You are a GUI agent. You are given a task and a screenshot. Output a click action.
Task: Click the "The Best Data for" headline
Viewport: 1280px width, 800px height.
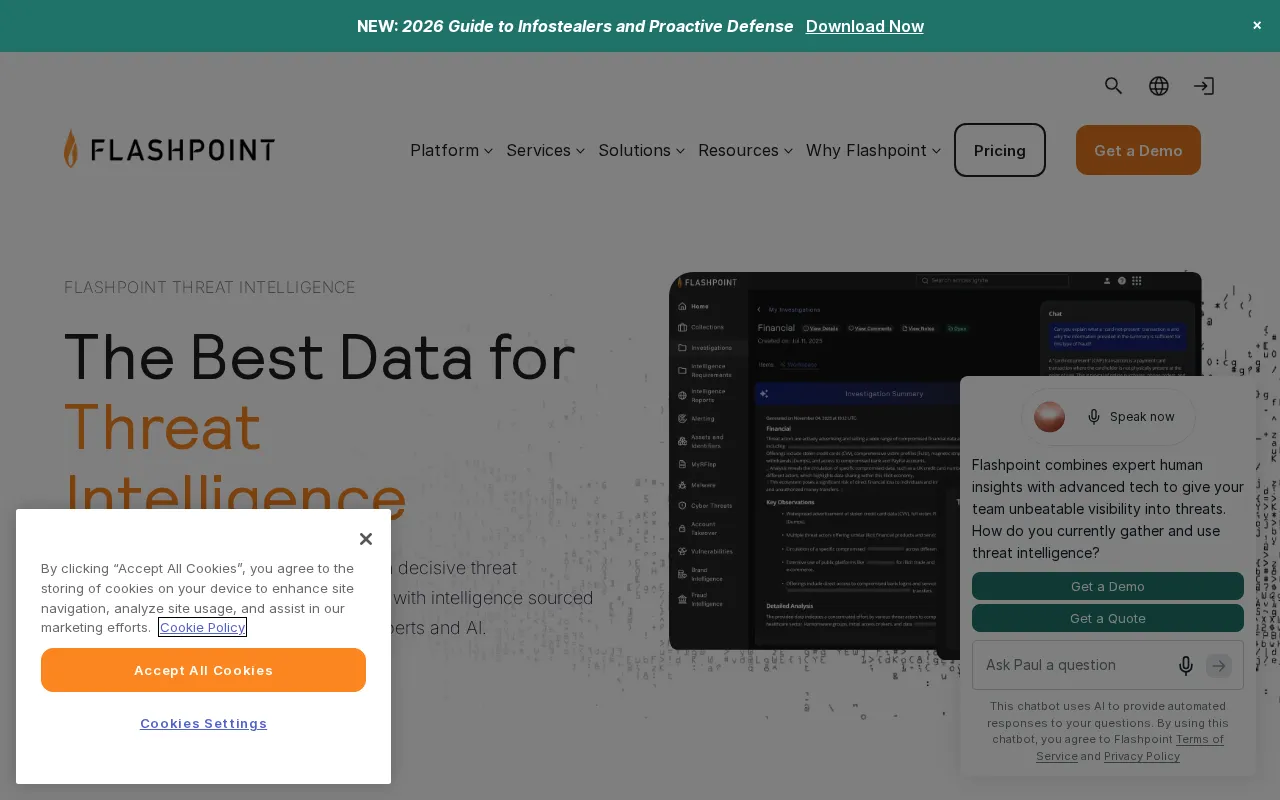click(320, 357)
